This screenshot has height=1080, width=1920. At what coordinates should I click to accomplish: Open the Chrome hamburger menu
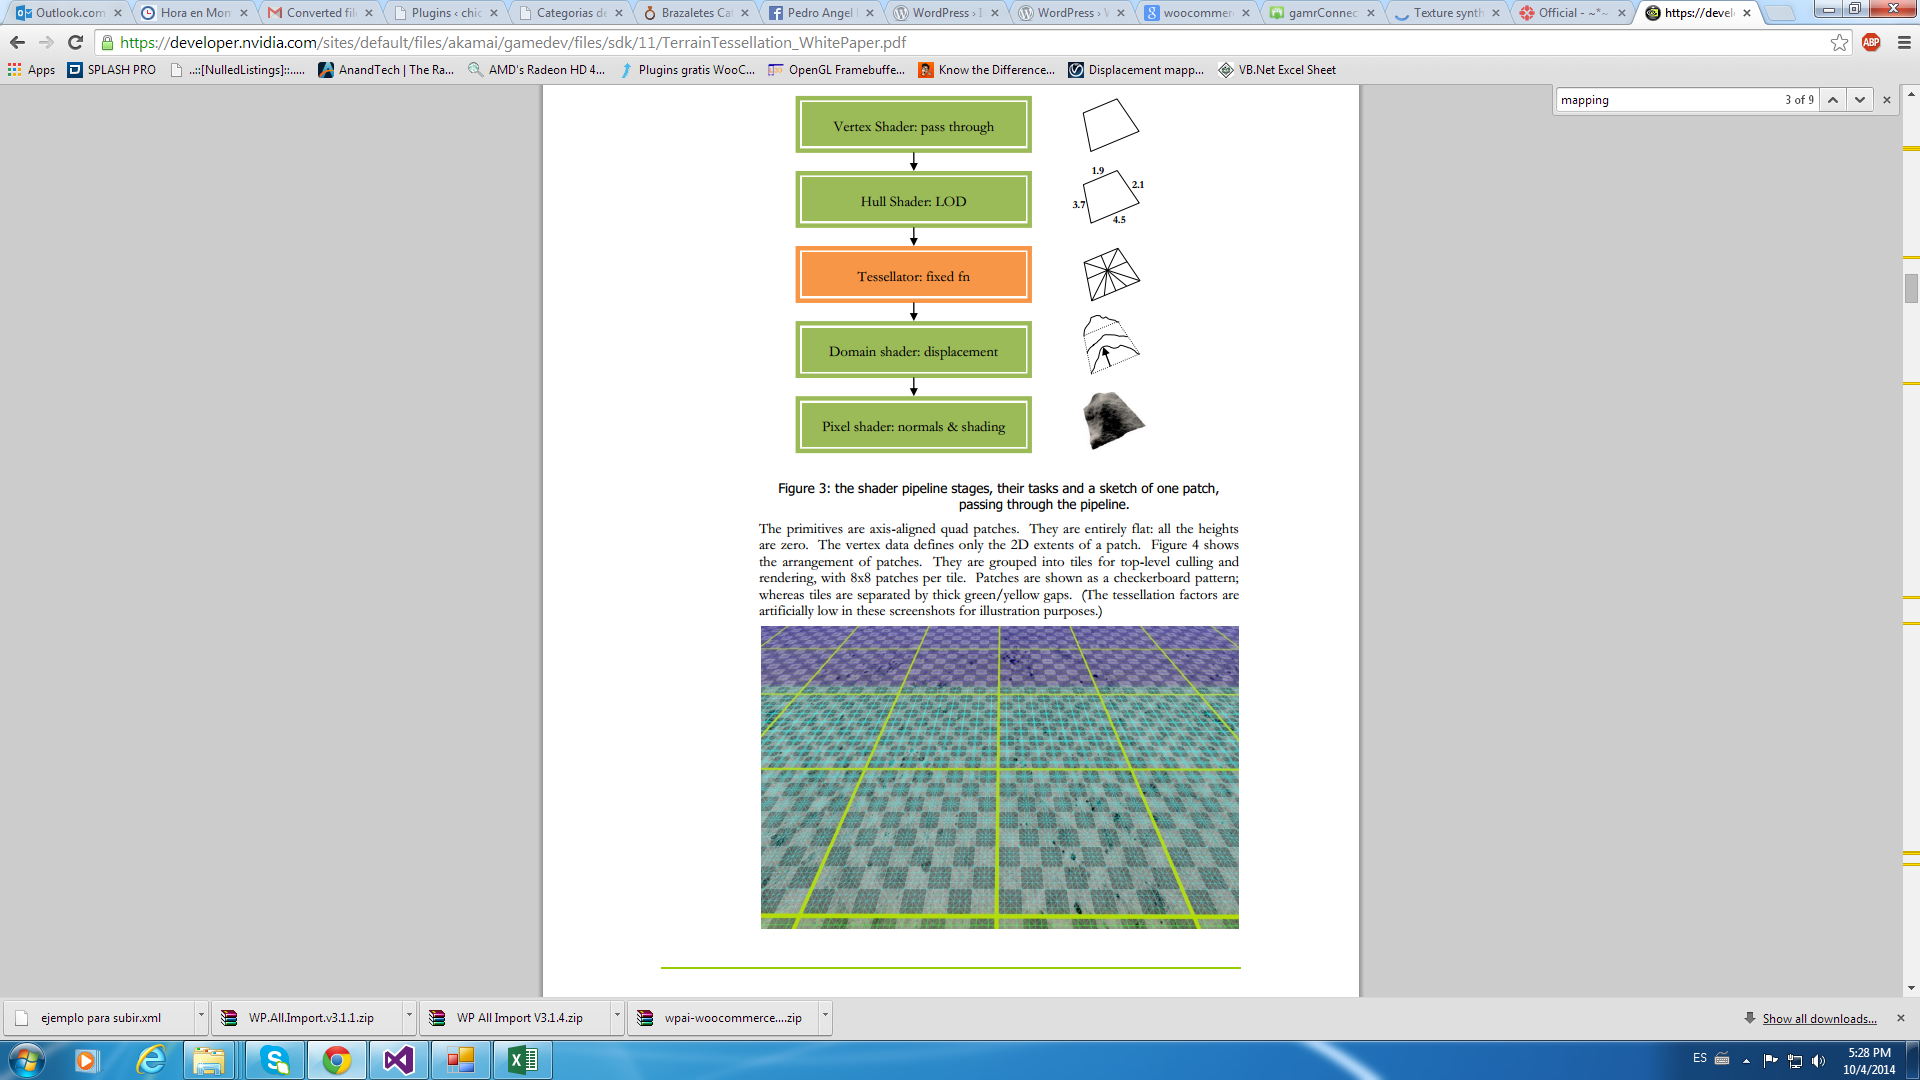click(1904, 42)
